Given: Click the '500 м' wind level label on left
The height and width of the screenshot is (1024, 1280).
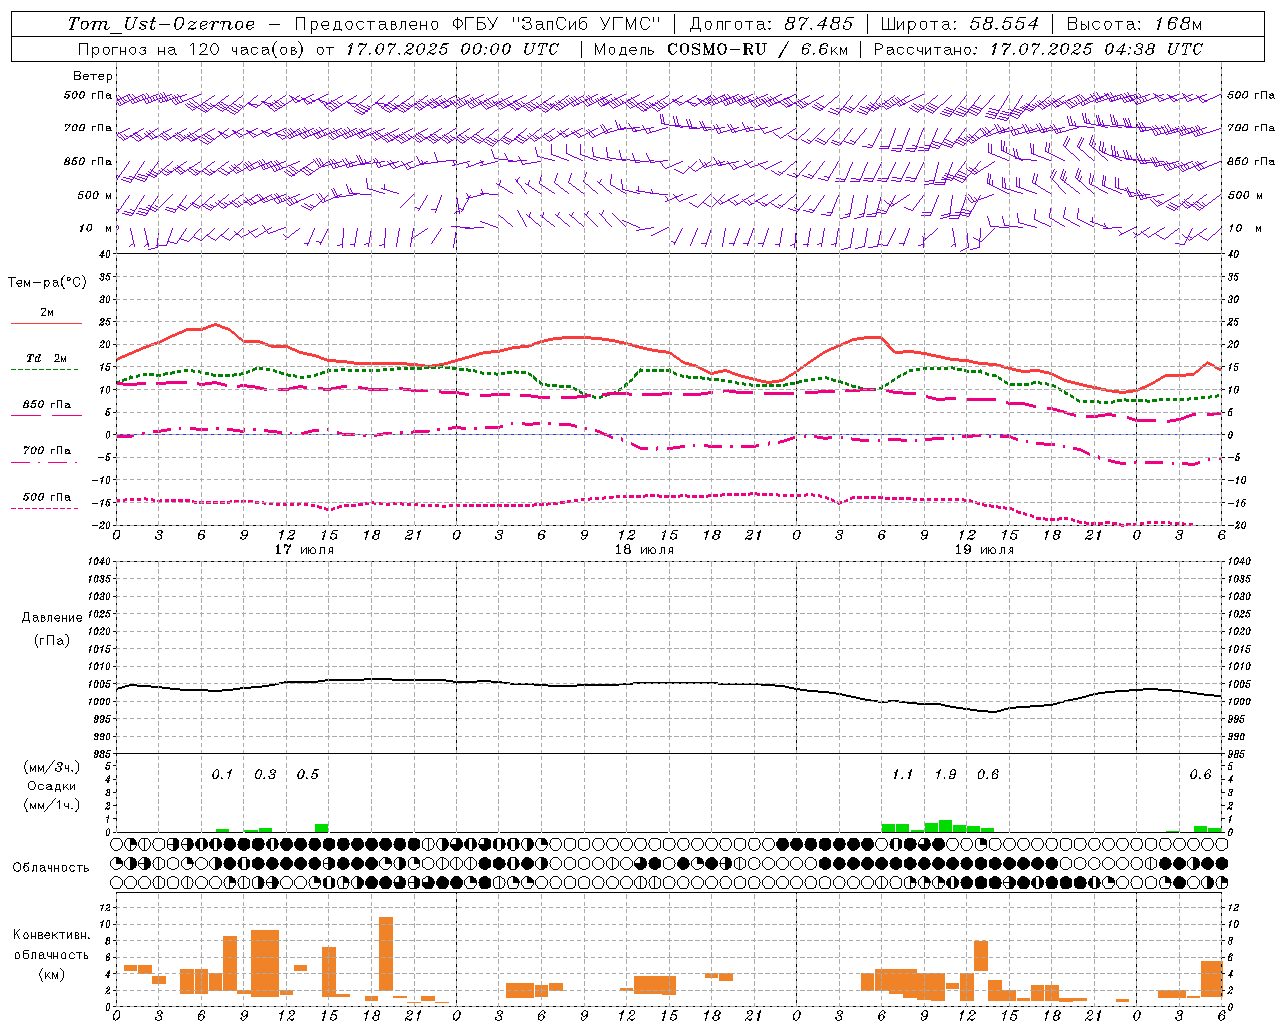Looking at the screenshot, I should [x=94, y=195].
